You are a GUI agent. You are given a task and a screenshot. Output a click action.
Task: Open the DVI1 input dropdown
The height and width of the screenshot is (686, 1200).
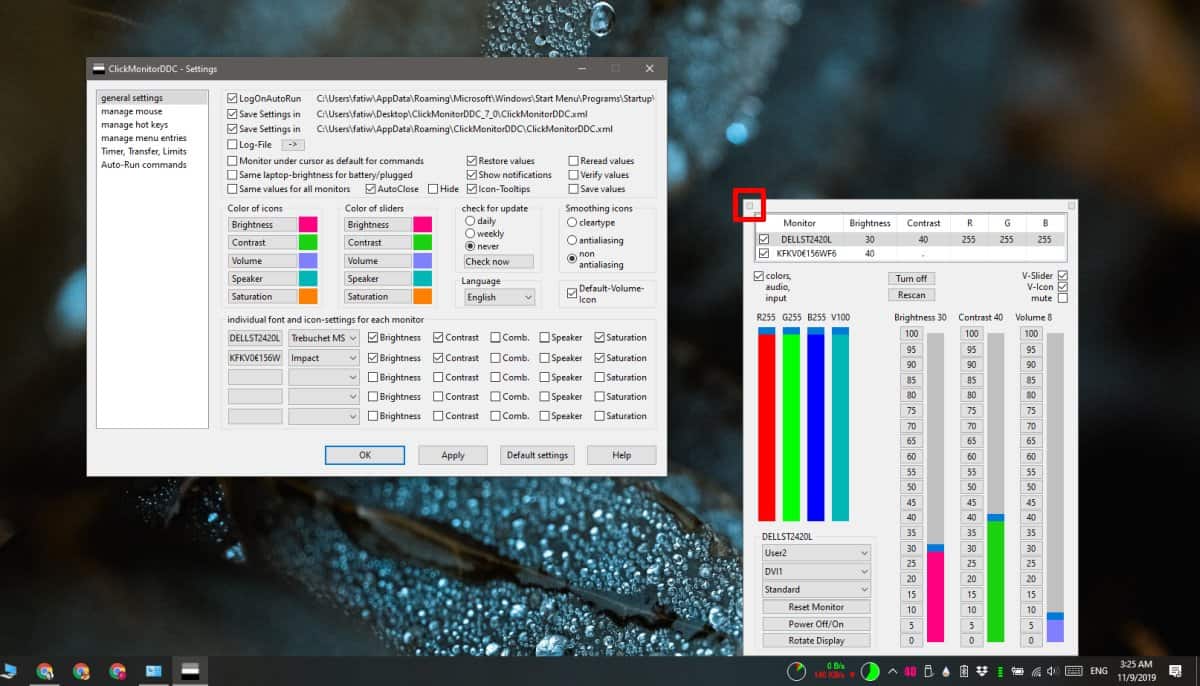(x=816, y=570)
